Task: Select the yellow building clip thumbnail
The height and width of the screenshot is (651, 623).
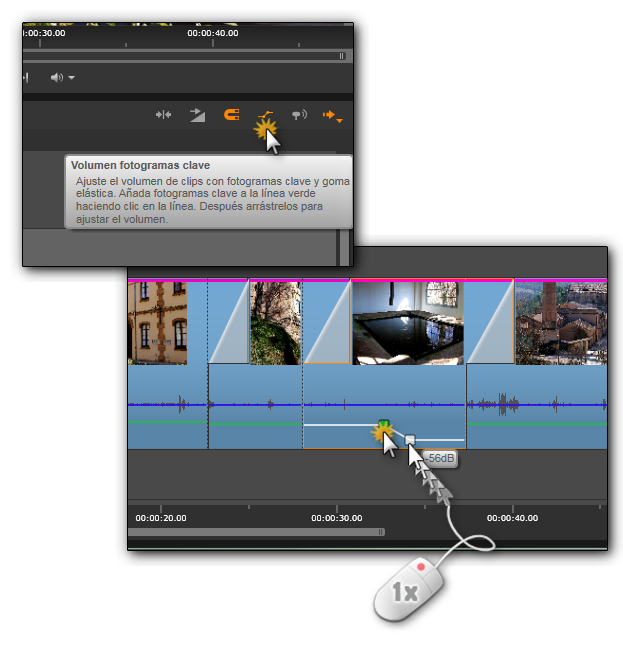Action: click(x=157, y=323)
